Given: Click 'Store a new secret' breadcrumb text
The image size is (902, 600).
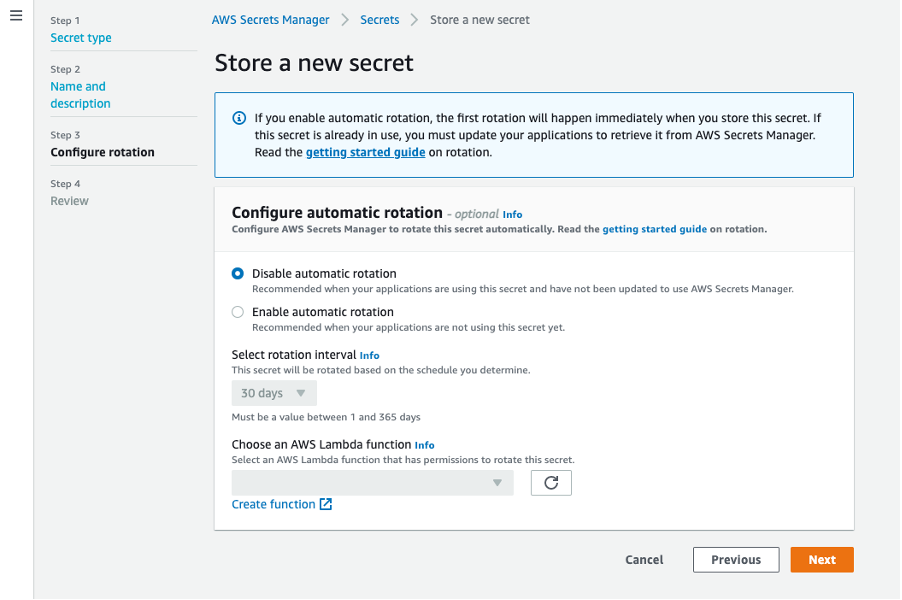Looking at the screenshot, I should click(x=480, y=20).
